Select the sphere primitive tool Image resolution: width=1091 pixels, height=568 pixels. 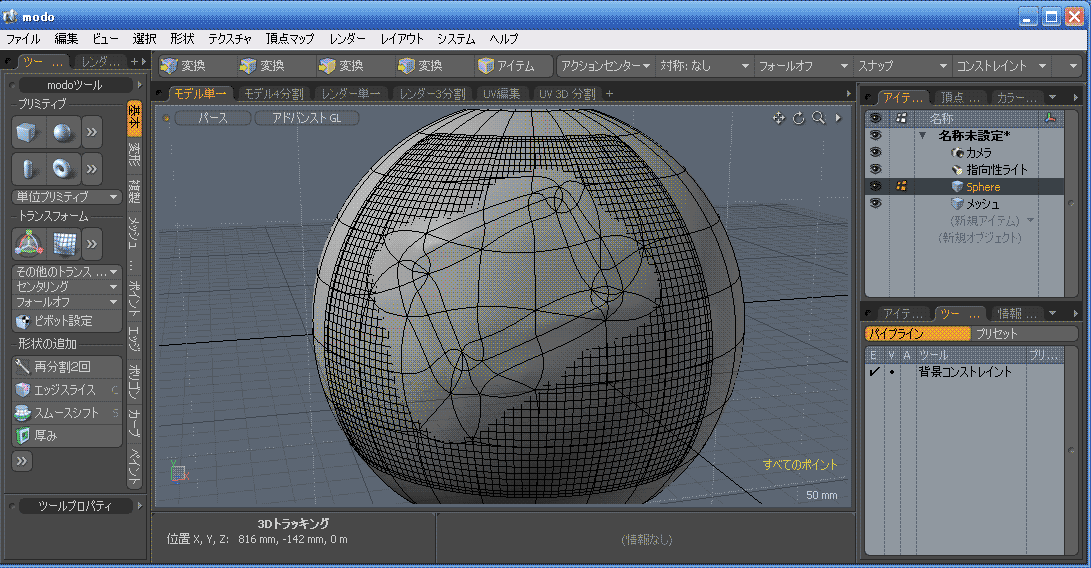point(62,132)
